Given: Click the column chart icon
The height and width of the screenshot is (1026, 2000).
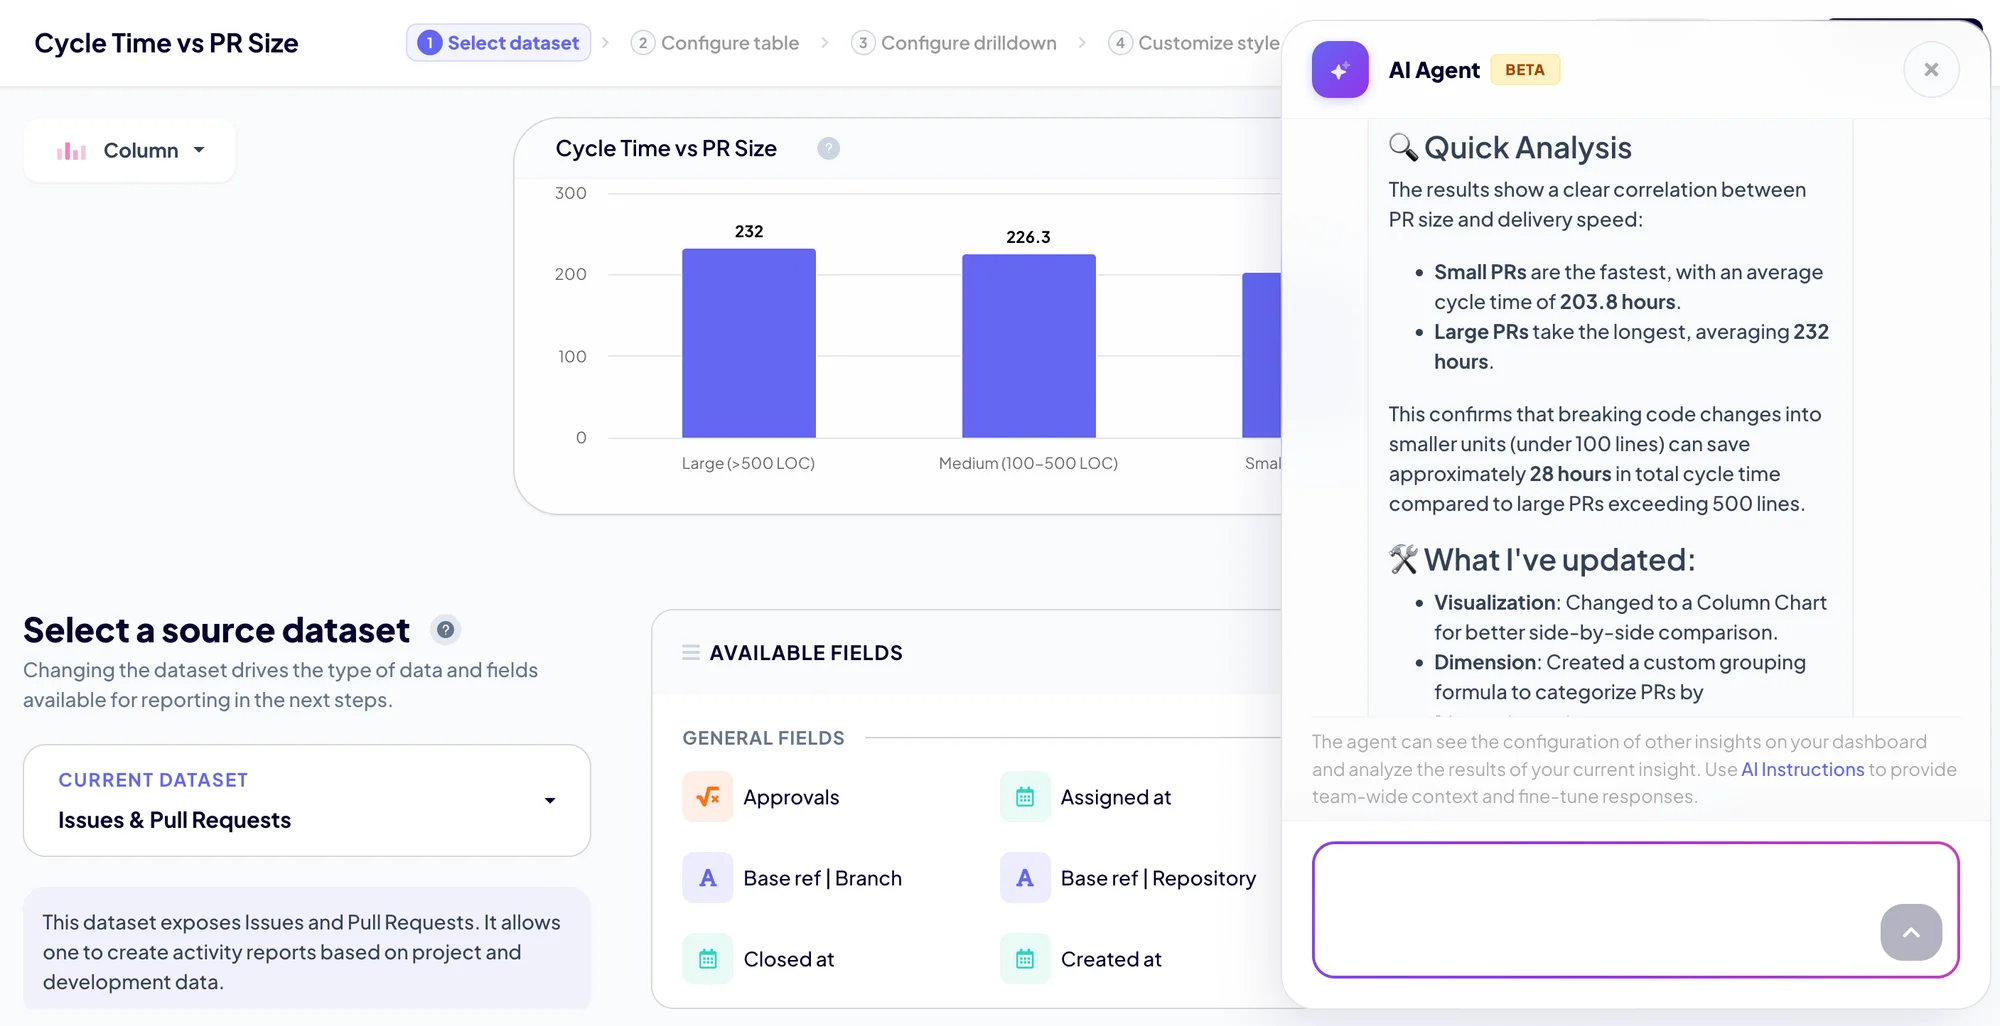Looking at the screenshot, I should tap(71, 151).
